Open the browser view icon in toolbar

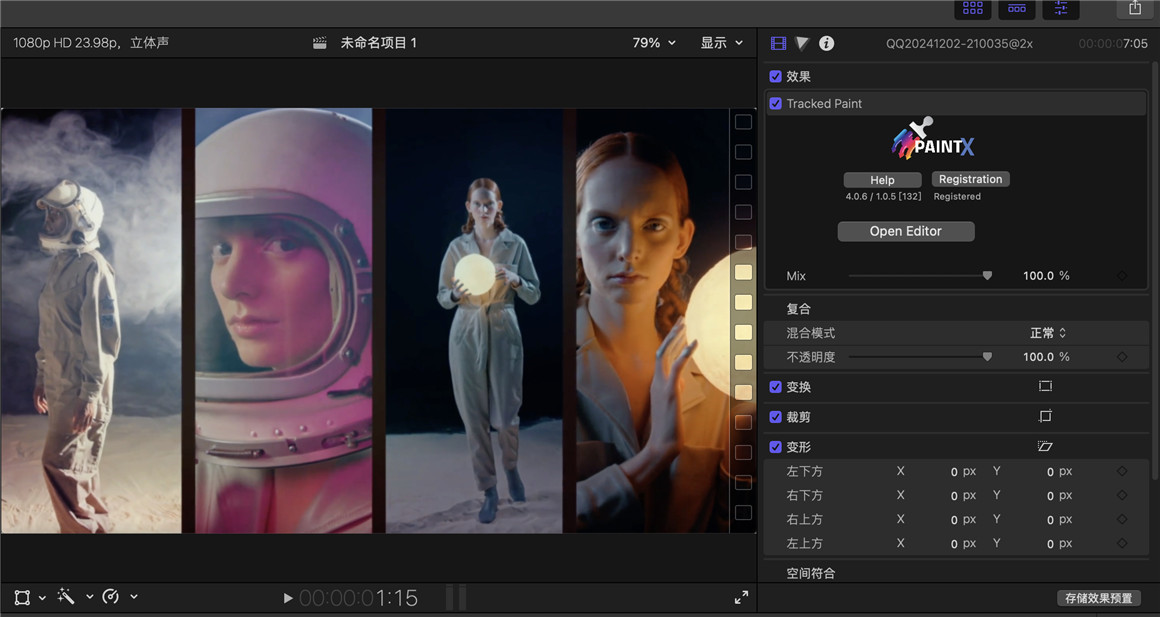coord(973,9)
